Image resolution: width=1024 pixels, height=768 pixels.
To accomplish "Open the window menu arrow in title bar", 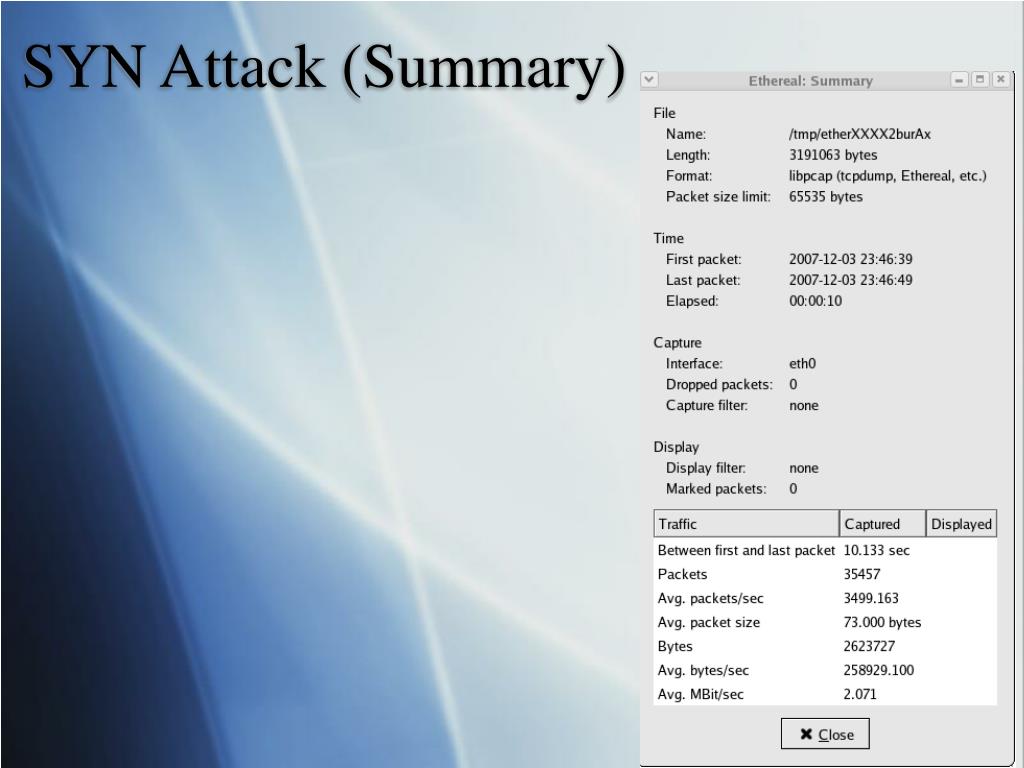I will (649, 80).
